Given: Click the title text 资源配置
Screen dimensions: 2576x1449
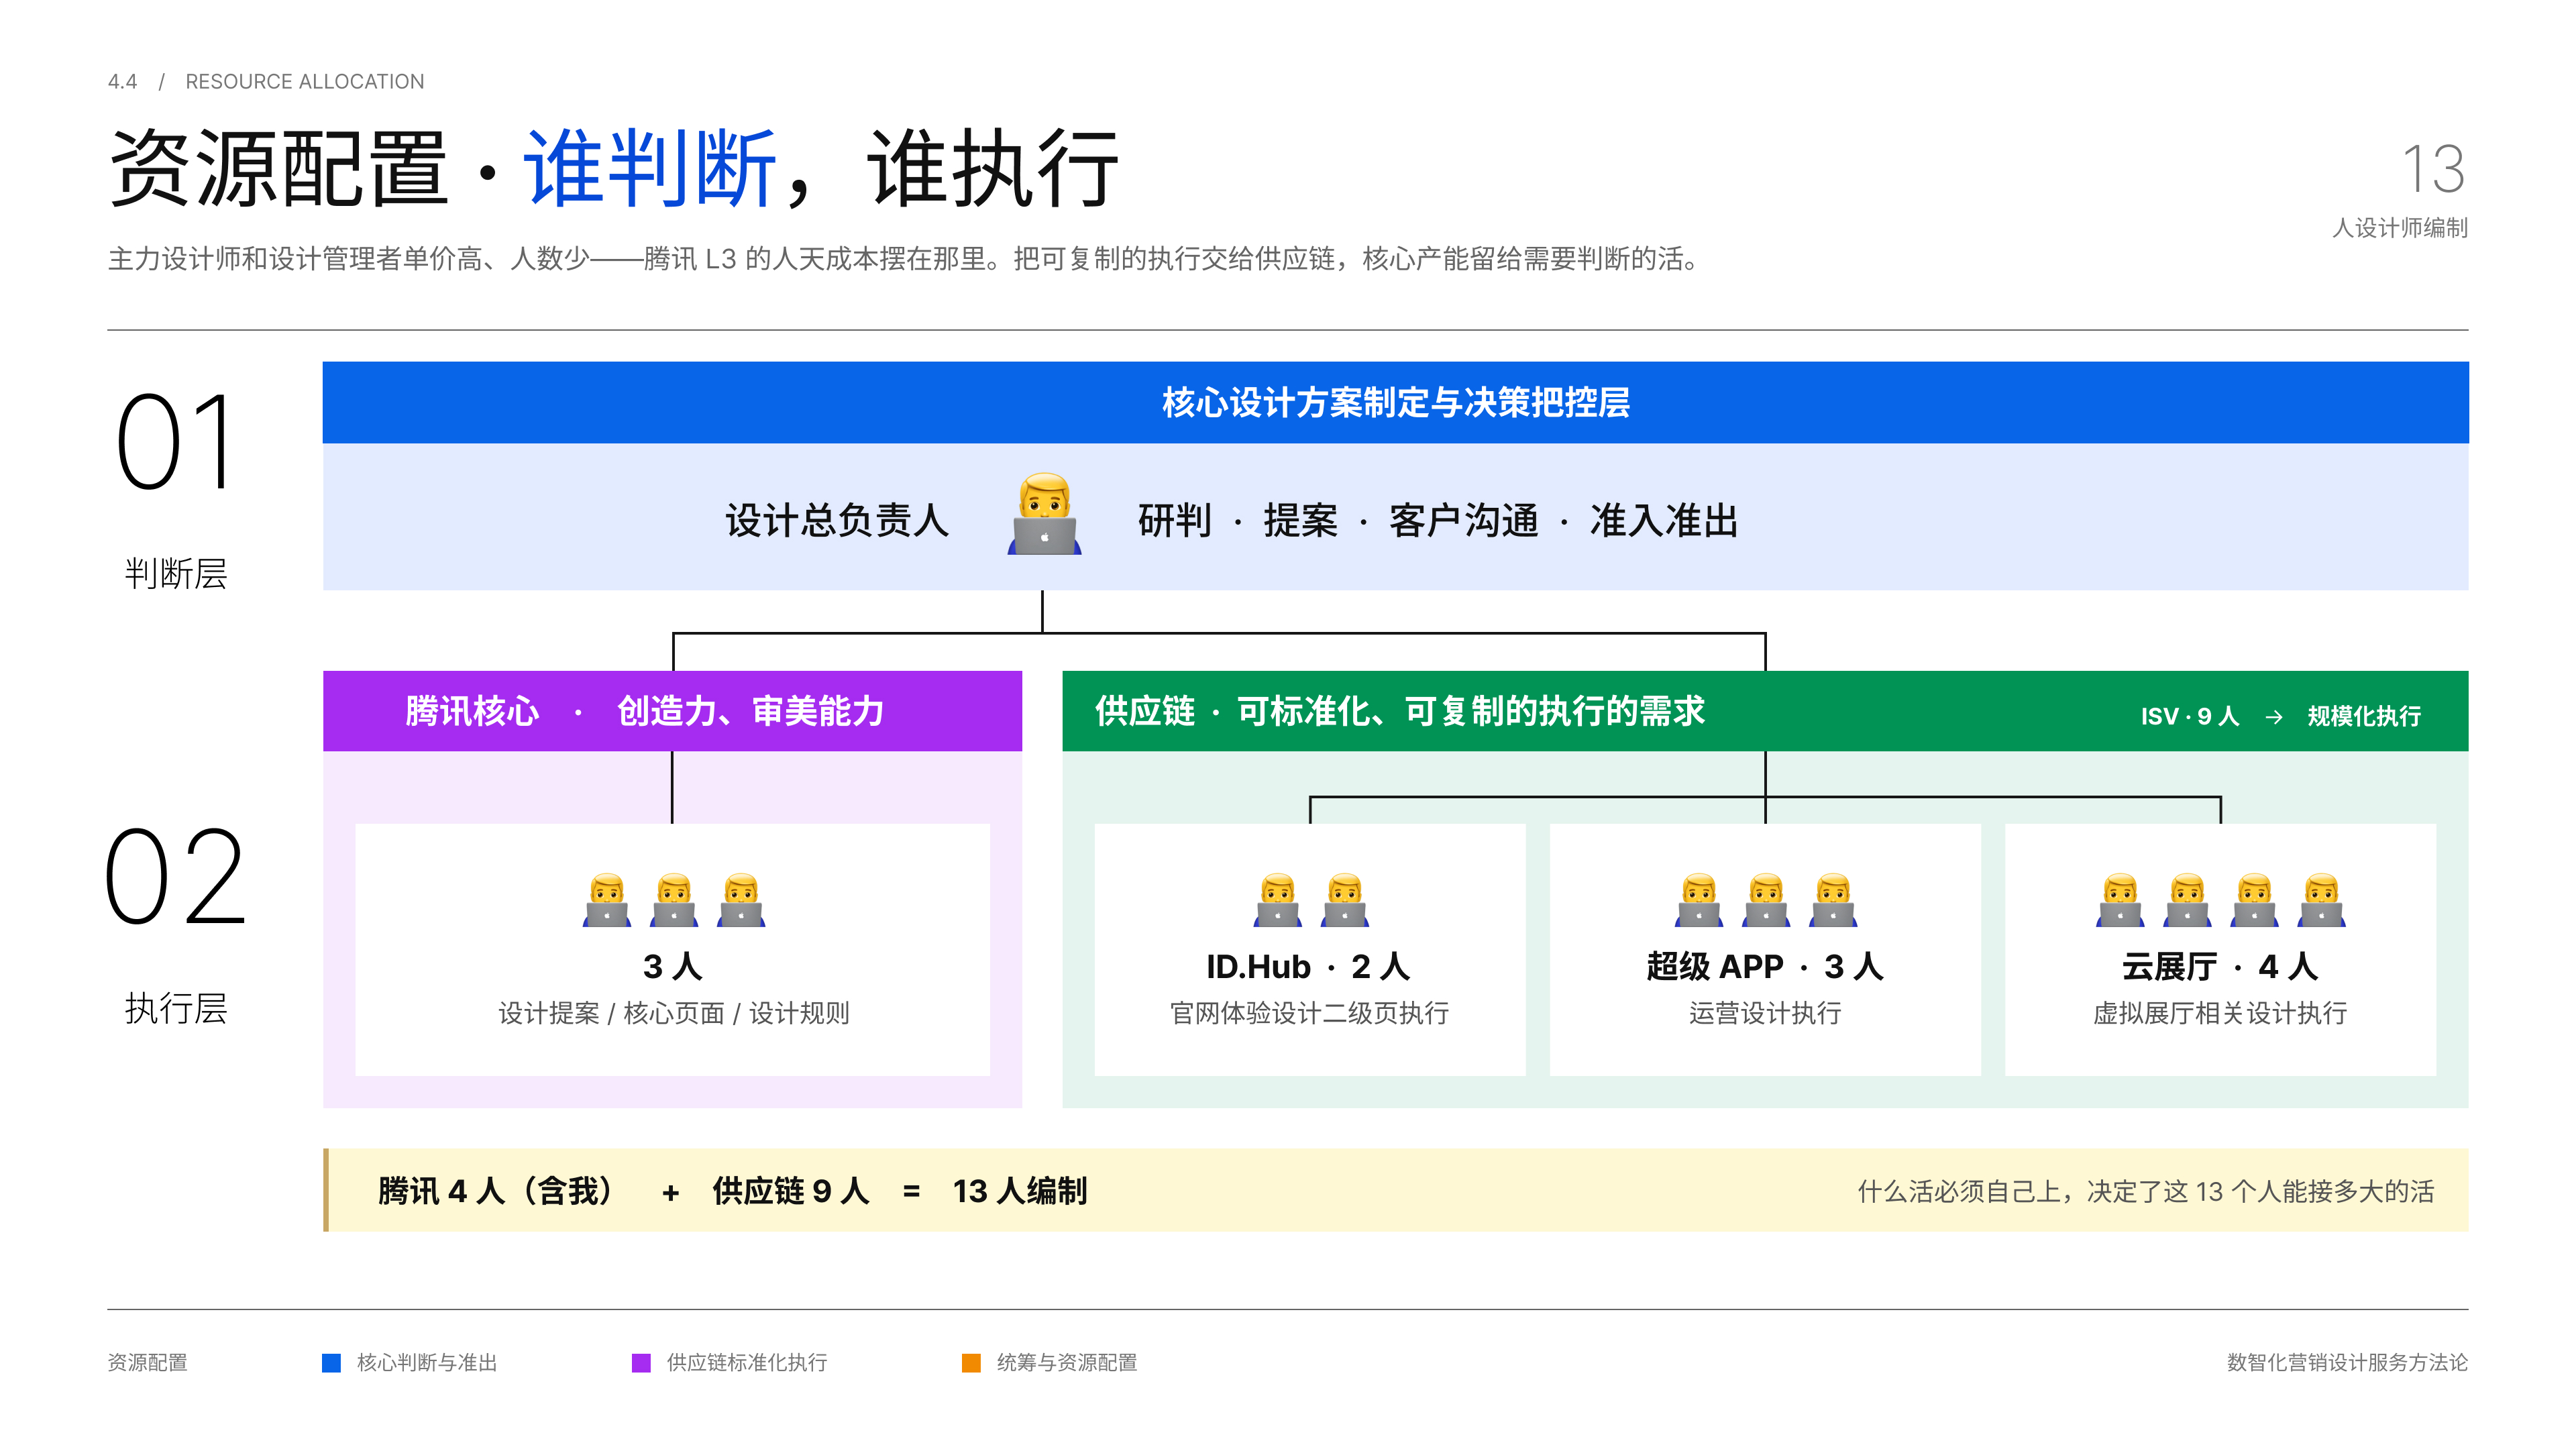Looking at the screenshot, I should (278, 168).
